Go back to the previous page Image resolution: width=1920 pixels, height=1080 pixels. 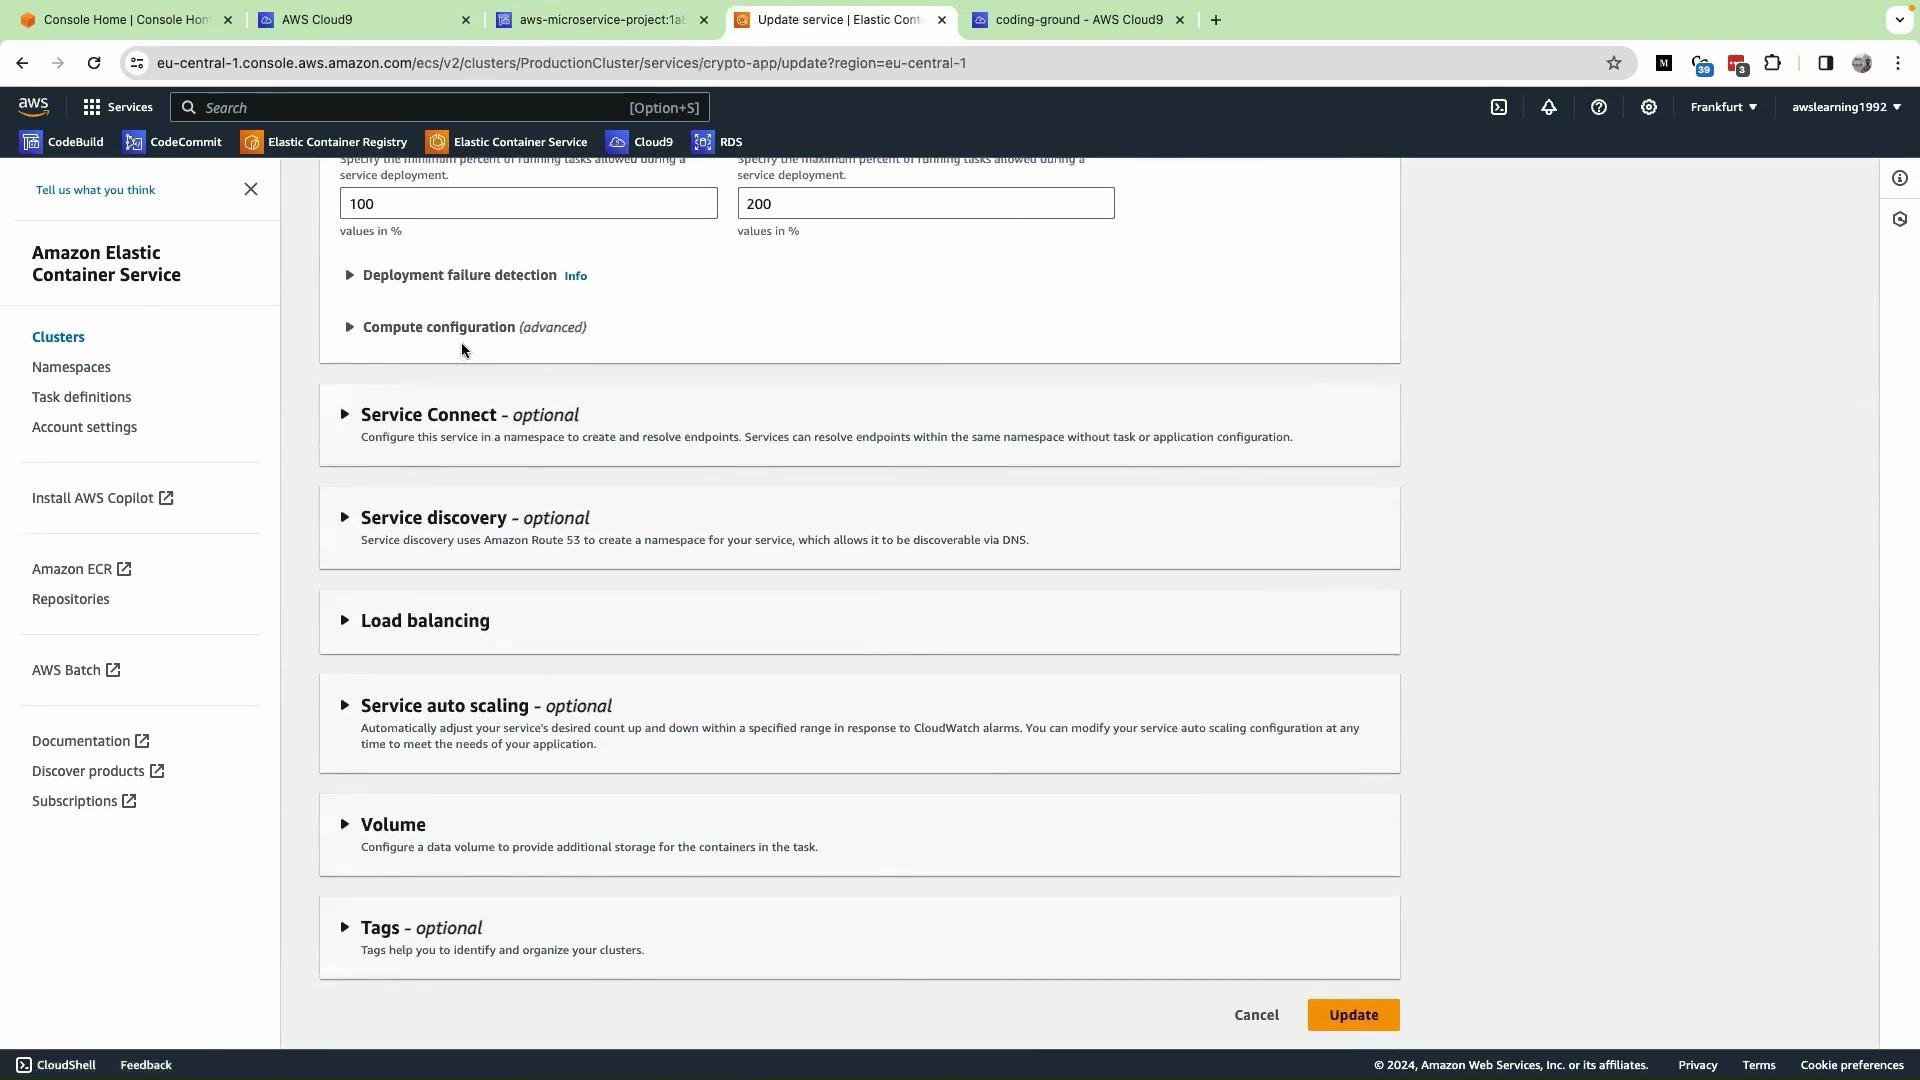pyautogui.click(x=22, y=63)
